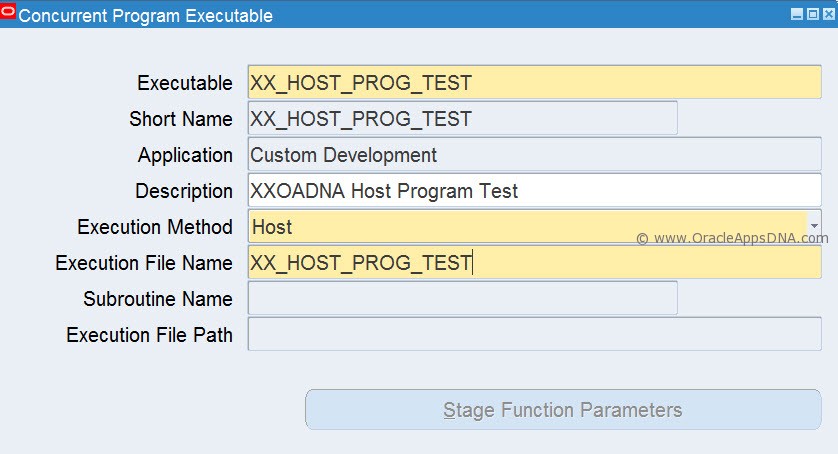
Task: Select the Application field with Custom Development
Action: tap(534, 155)
